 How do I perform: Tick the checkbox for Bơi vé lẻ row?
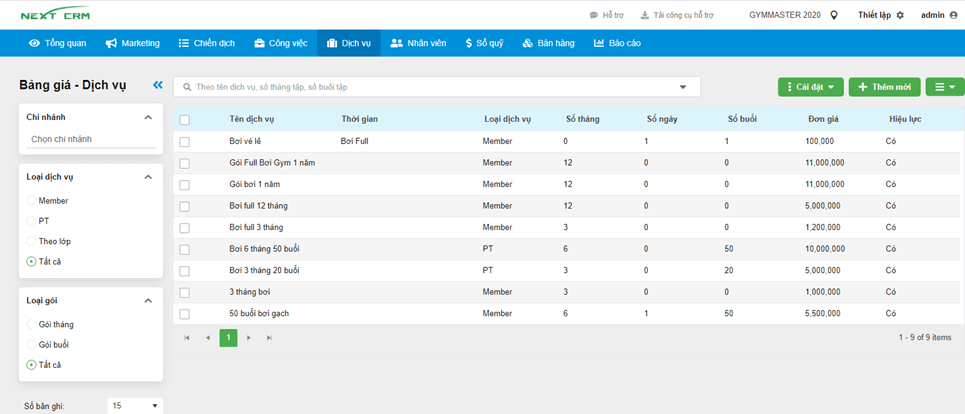[184, 142]
